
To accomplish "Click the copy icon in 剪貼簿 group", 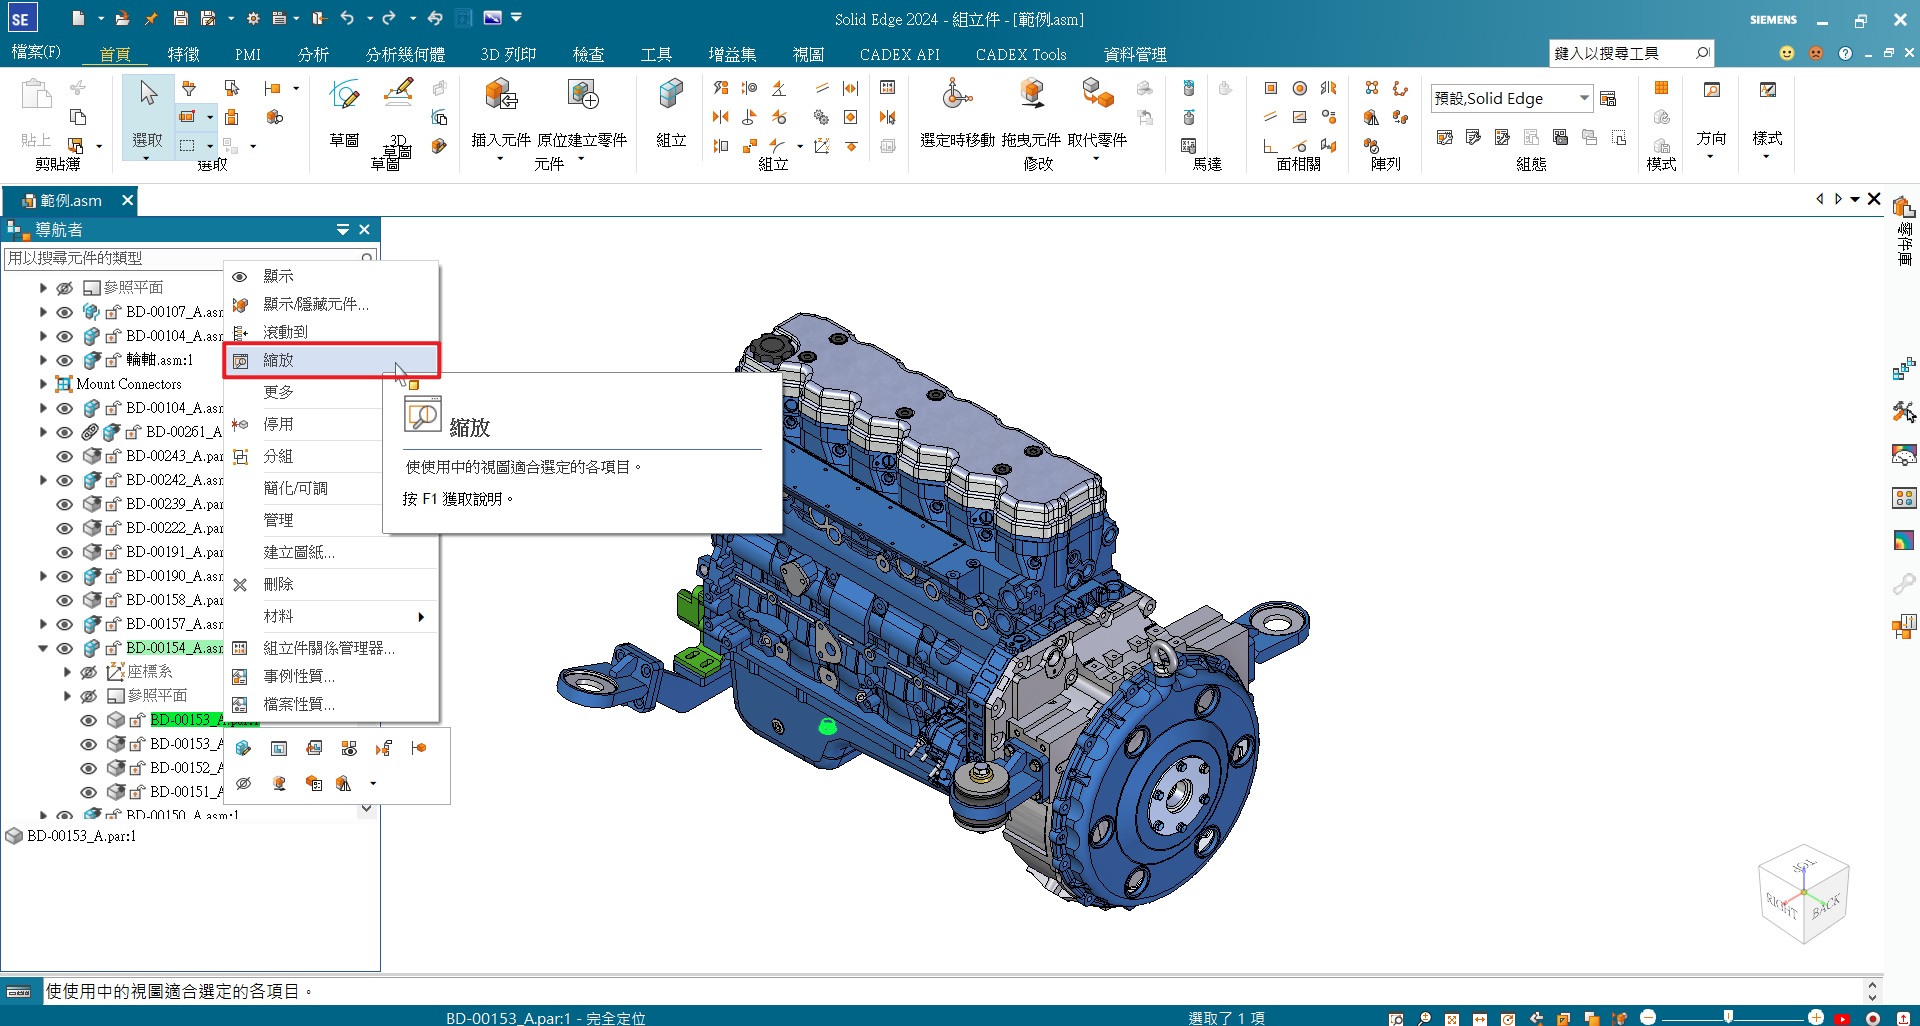I will pyautogui.click(x=78, y=117).
